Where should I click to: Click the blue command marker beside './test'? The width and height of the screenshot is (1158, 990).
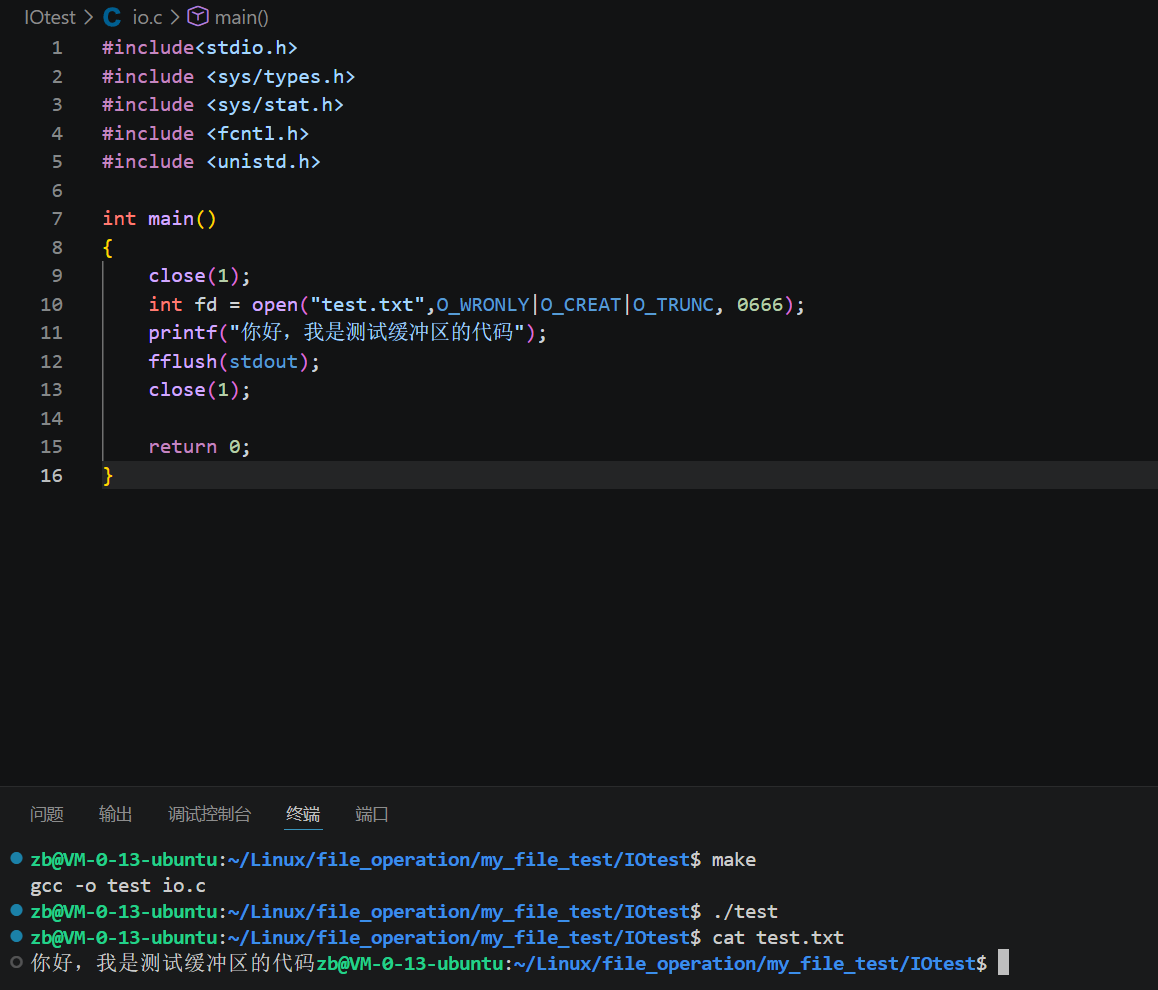point(16,910)
